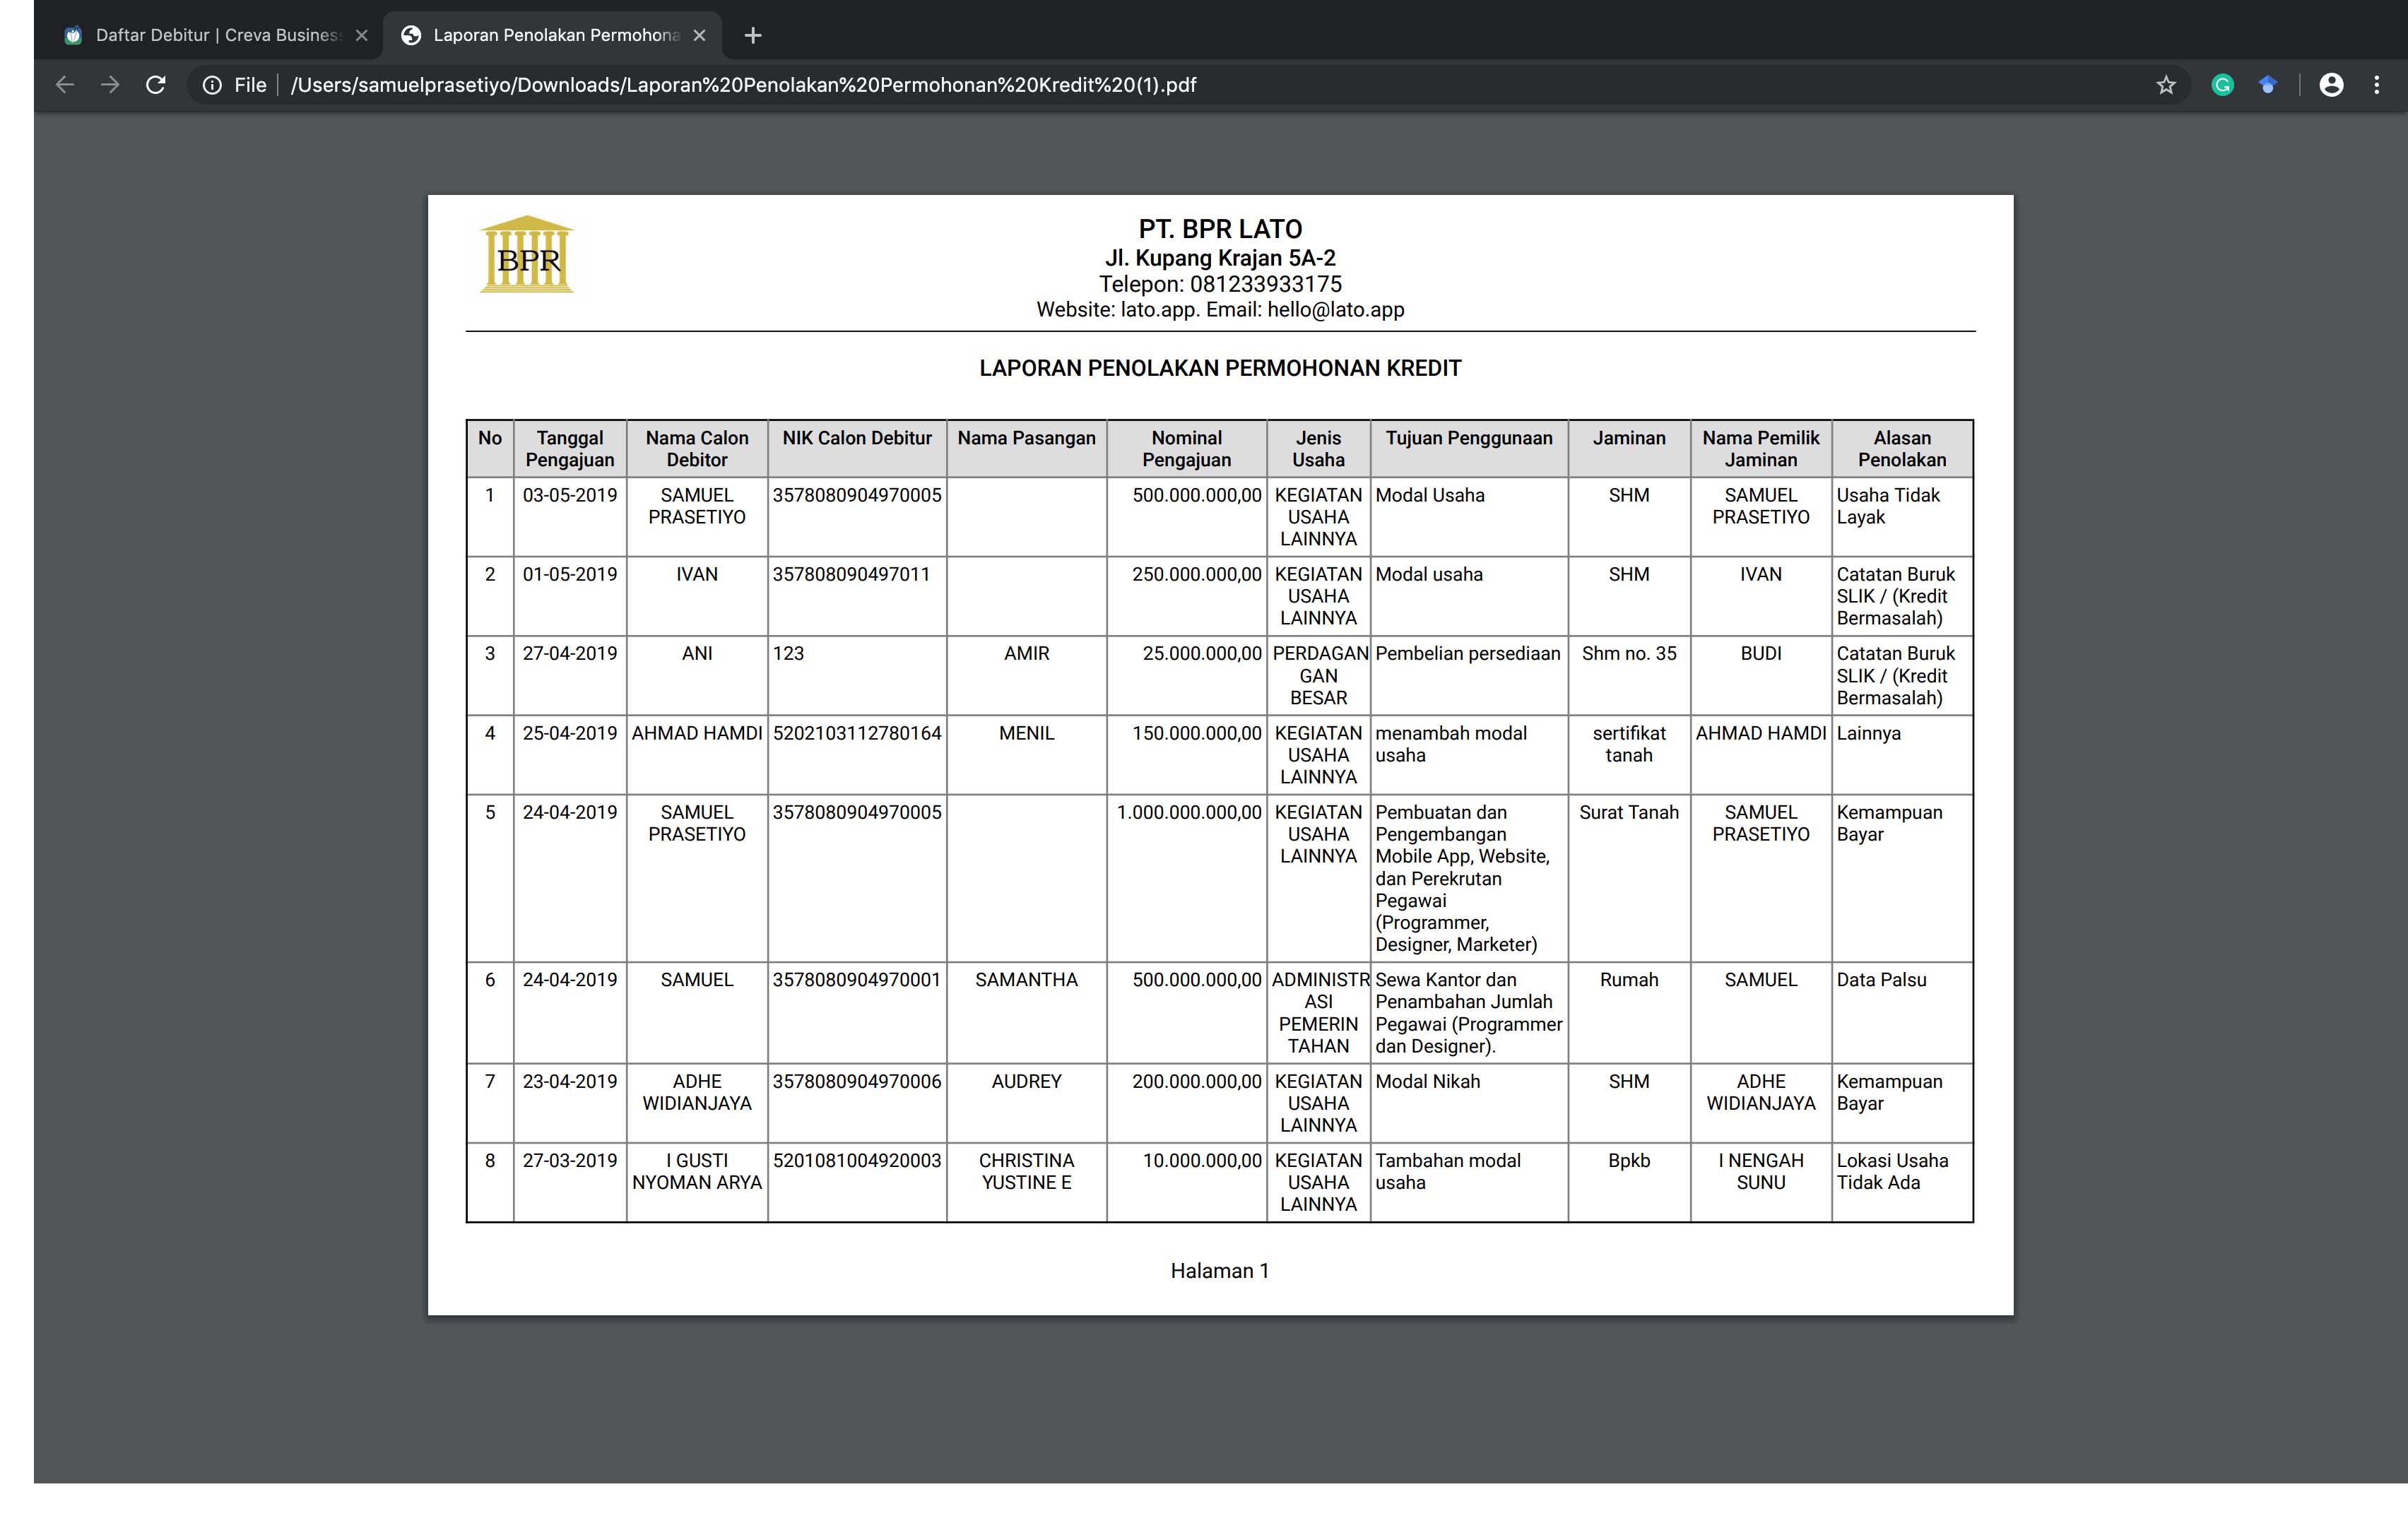
Task: Select amount 1.000.000.000,00
Action: pyautogui.click(x=1189, y=812)
